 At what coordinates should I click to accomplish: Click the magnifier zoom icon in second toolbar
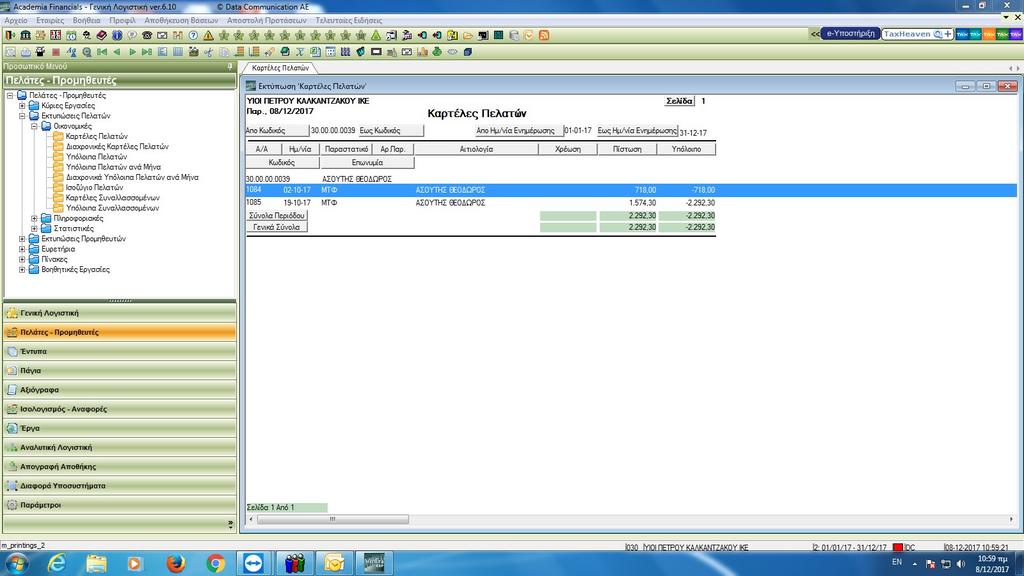(x=86, y=52)
